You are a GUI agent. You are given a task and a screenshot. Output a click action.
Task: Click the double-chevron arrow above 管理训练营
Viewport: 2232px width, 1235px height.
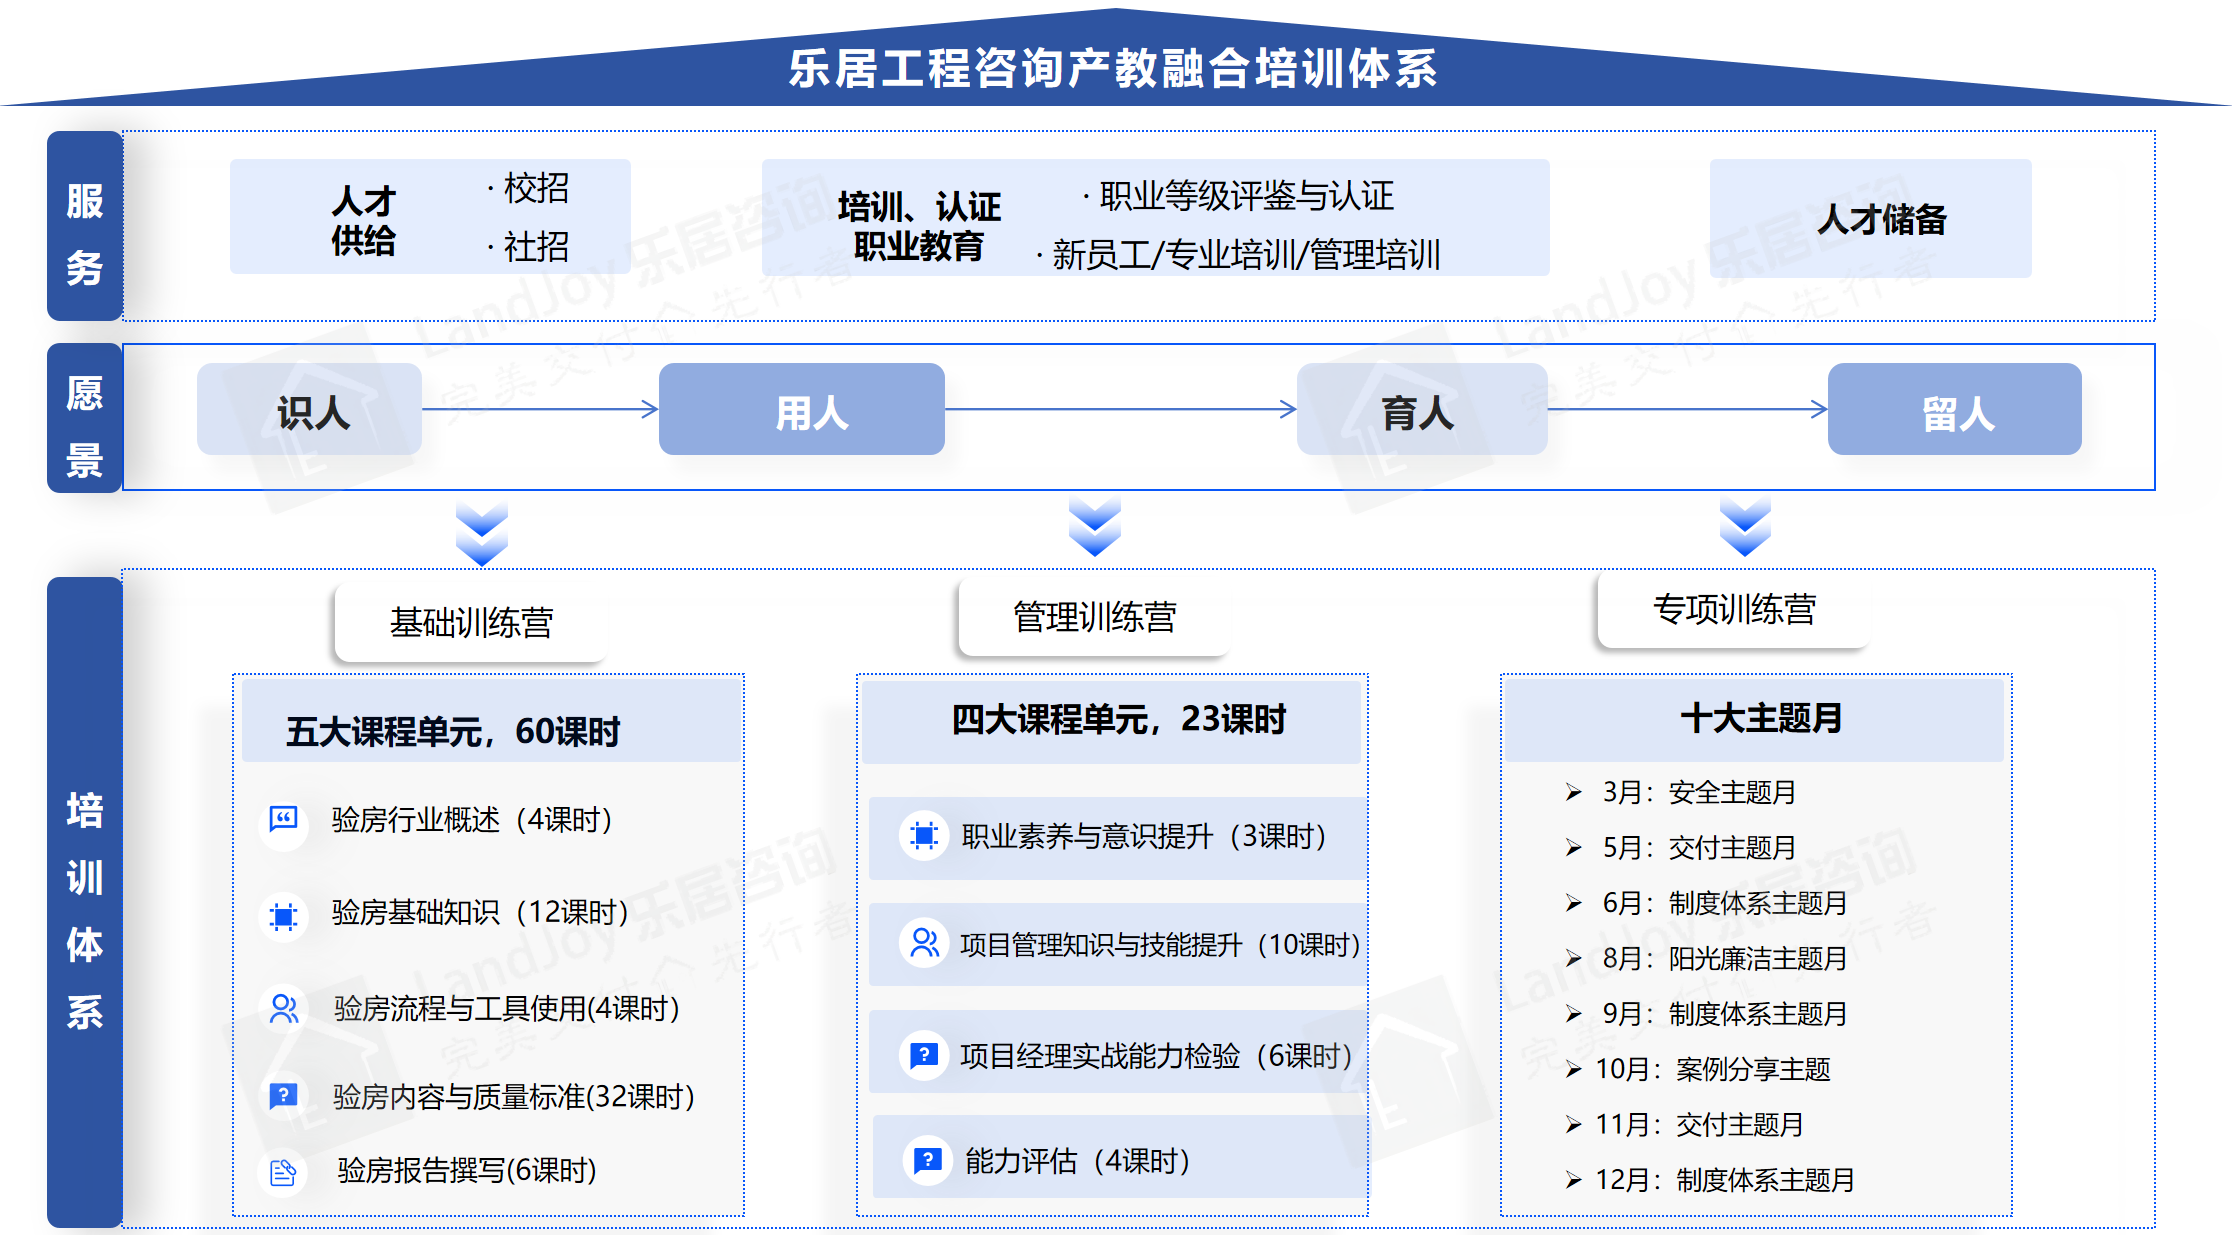point(1094,525)
